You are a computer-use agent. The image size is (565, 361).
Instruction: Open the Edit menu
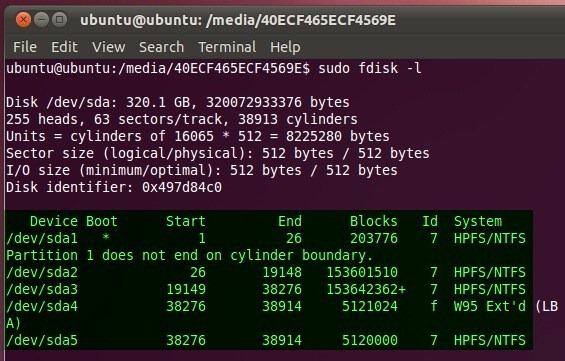pyautogui.click(x=64, y=47)
